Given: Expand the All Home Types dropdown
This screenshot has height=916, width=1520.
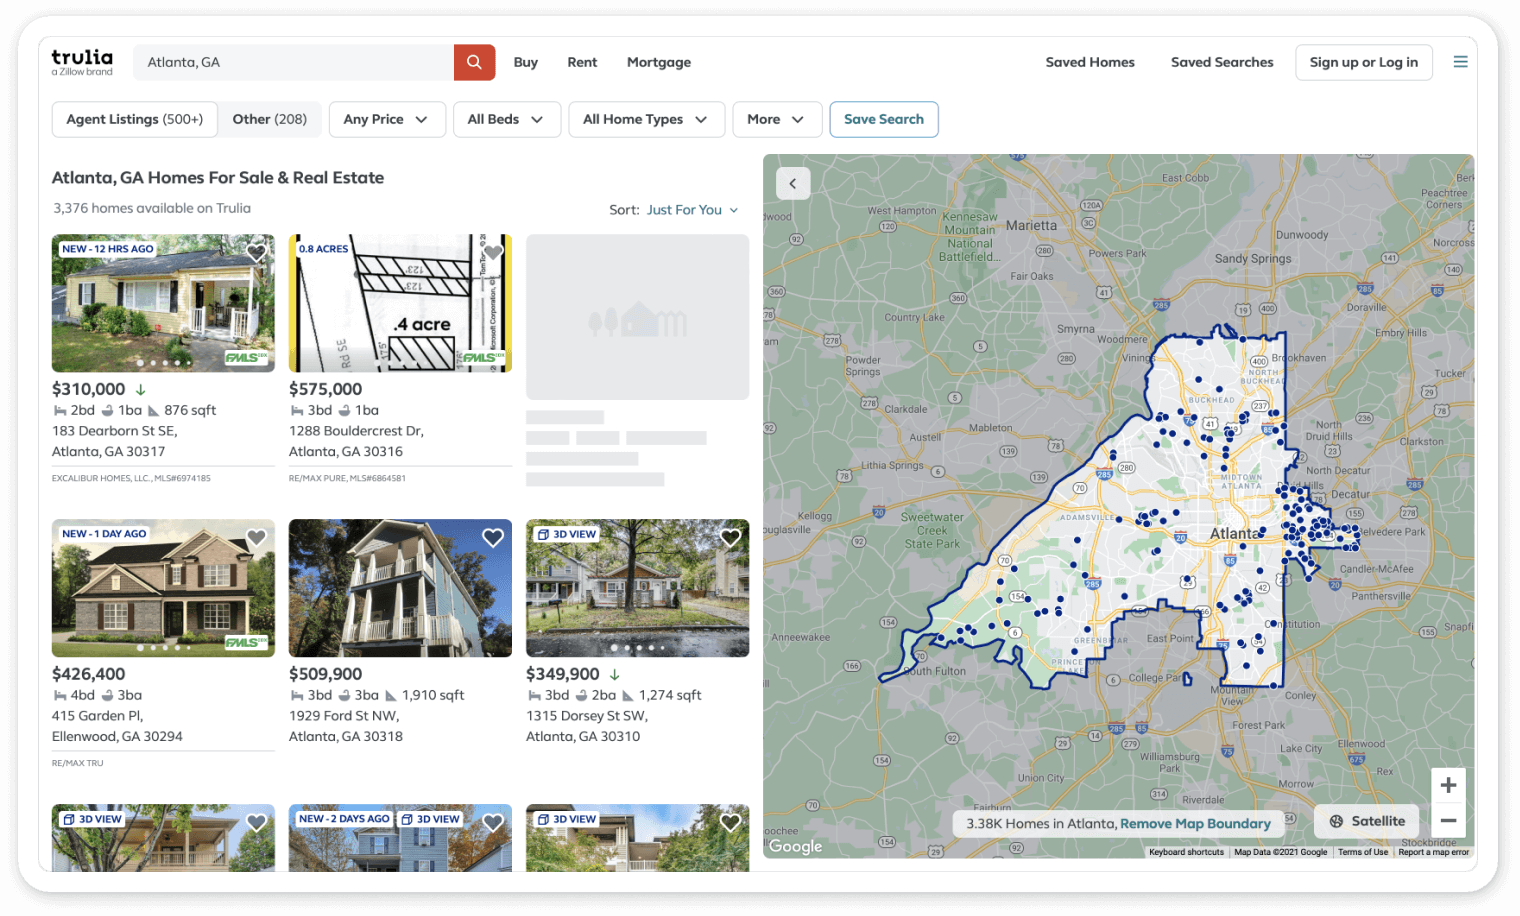Looking at the screenshot, I should point(646,119).
